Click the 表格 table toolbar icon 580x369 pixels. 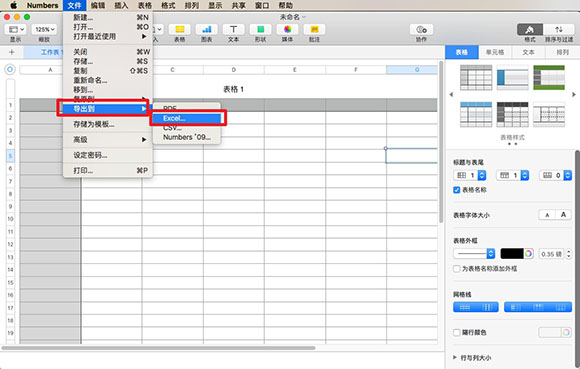point(180,30)
